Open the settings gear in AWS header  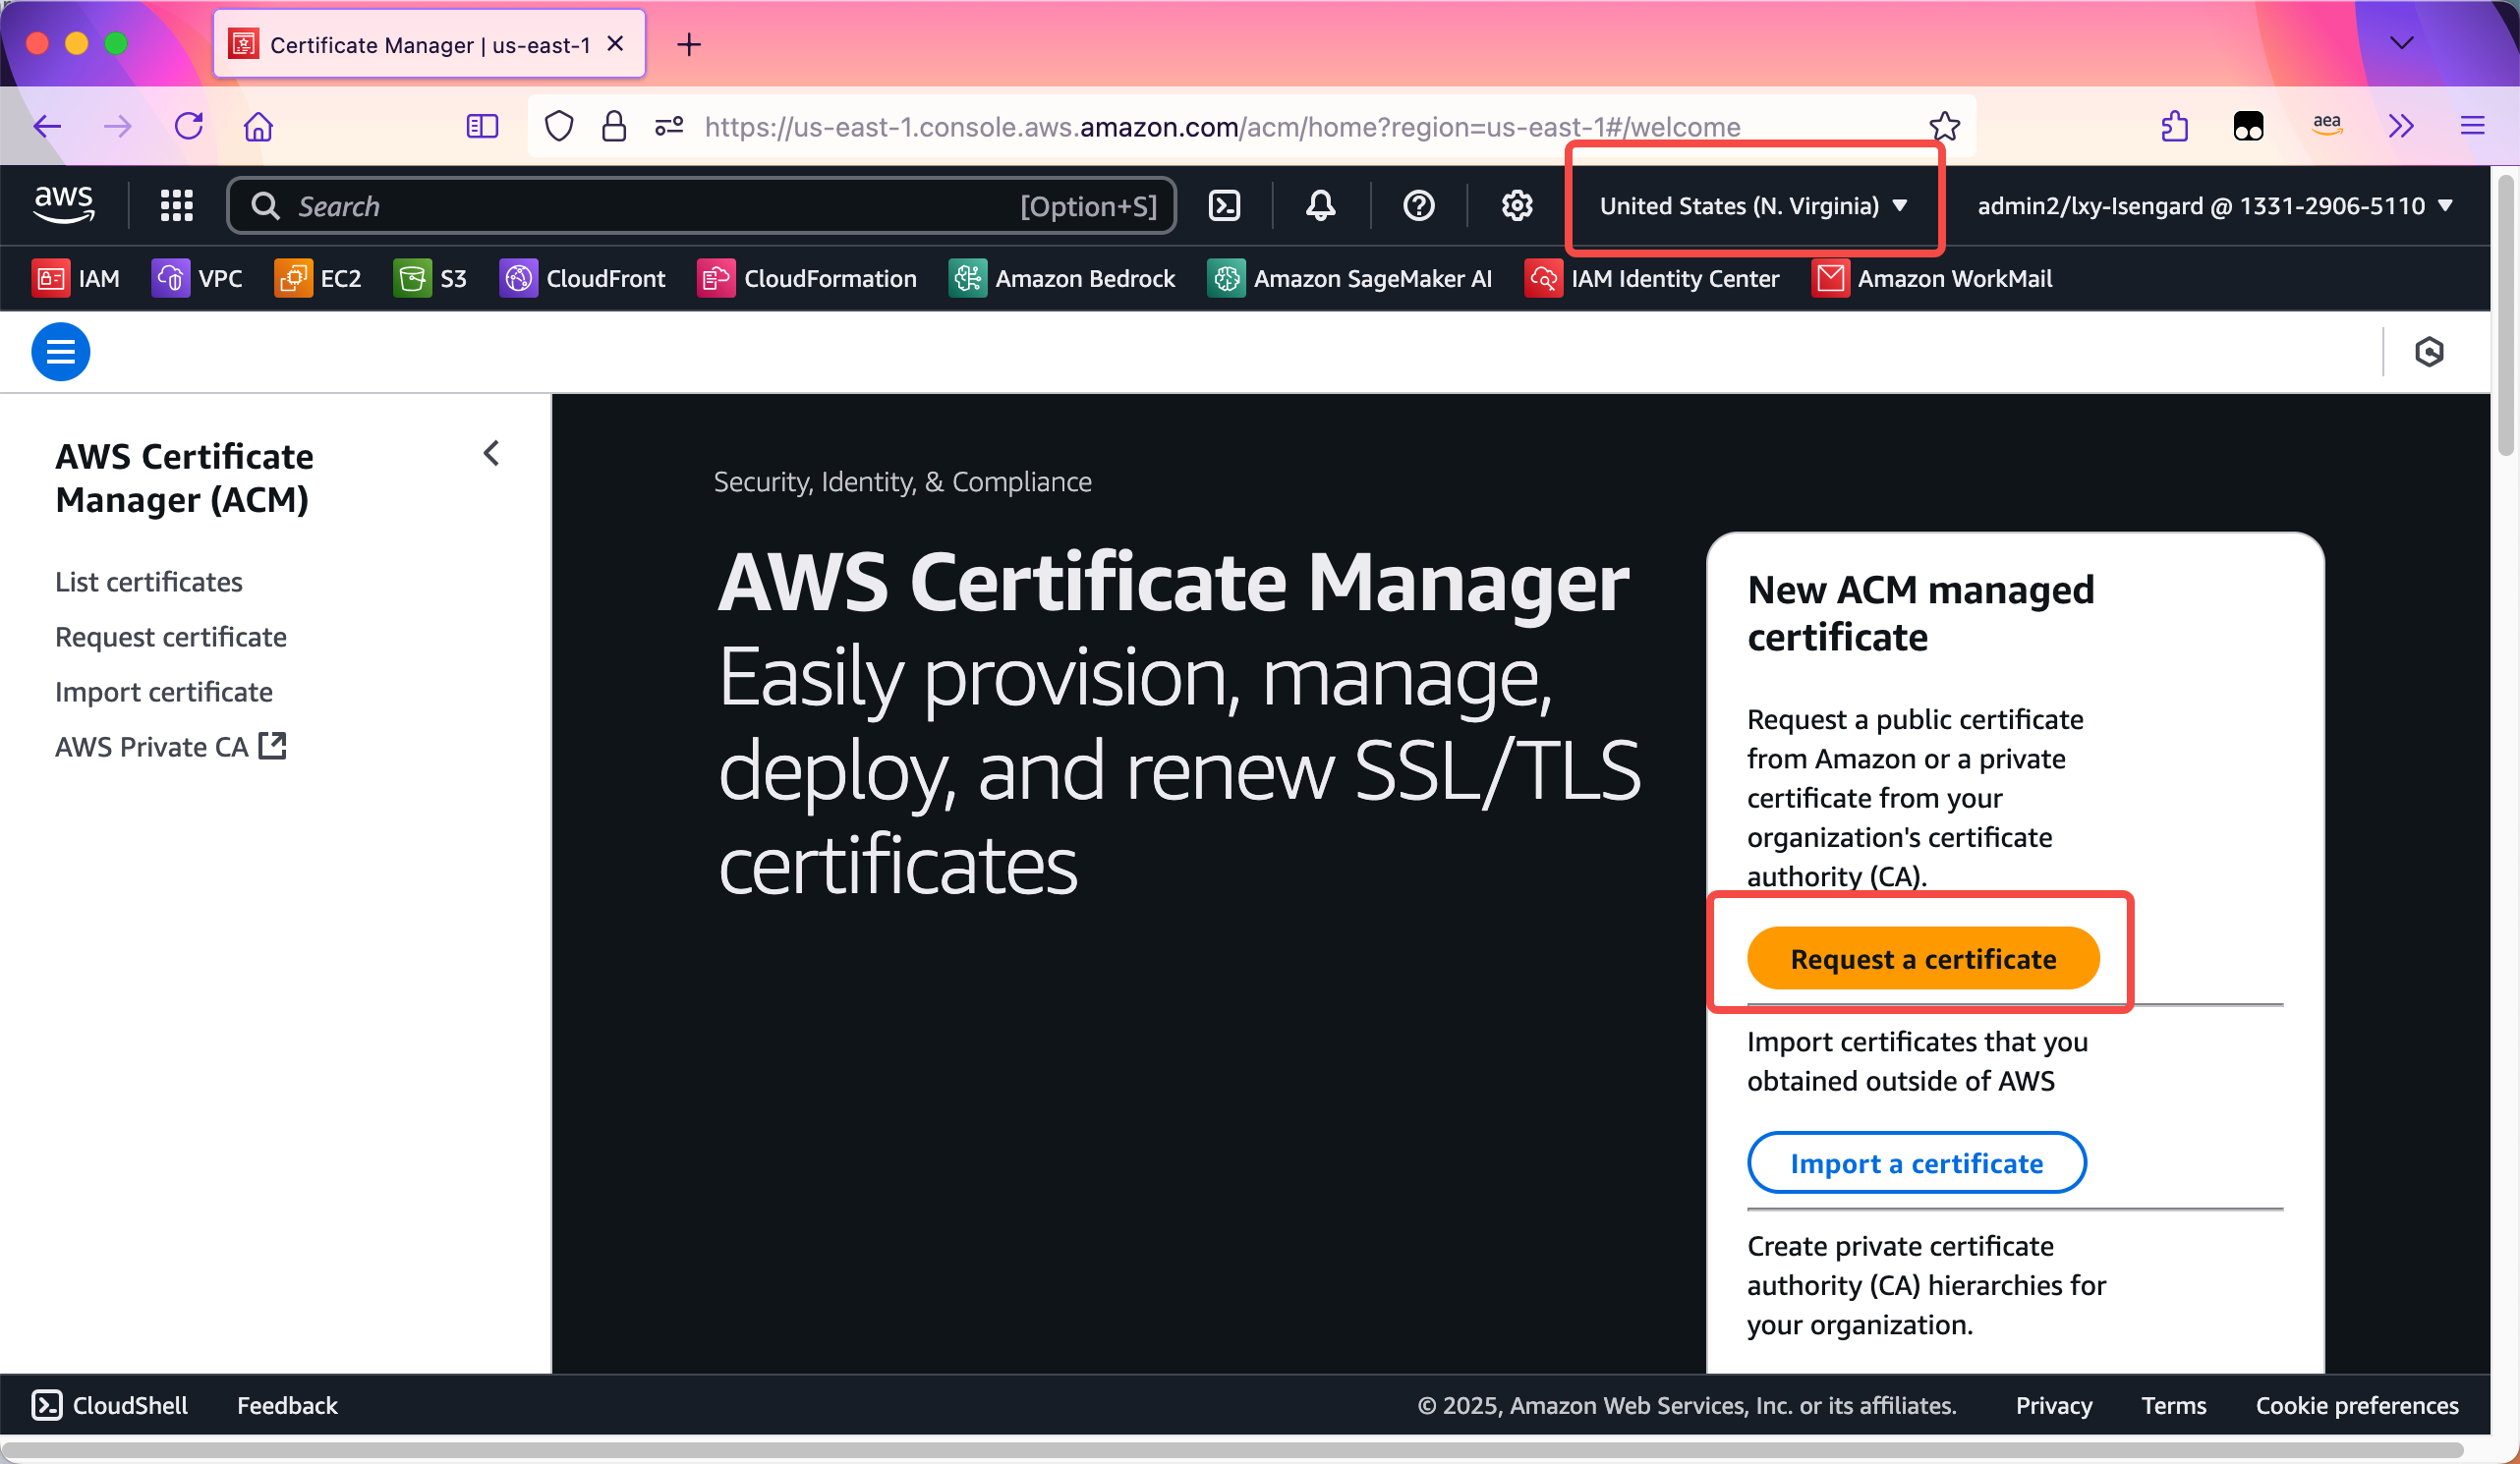[x=1516, y=206]
